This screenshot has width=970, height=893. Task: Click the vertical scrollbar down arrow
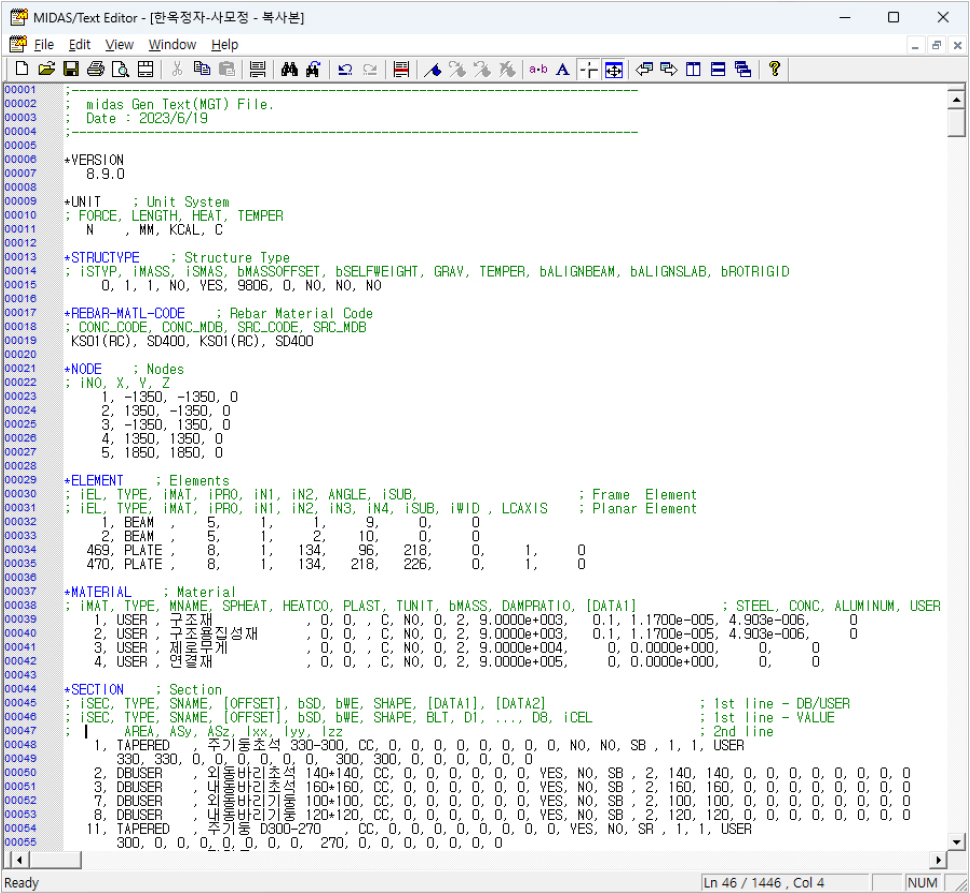[x=956, y=842]
